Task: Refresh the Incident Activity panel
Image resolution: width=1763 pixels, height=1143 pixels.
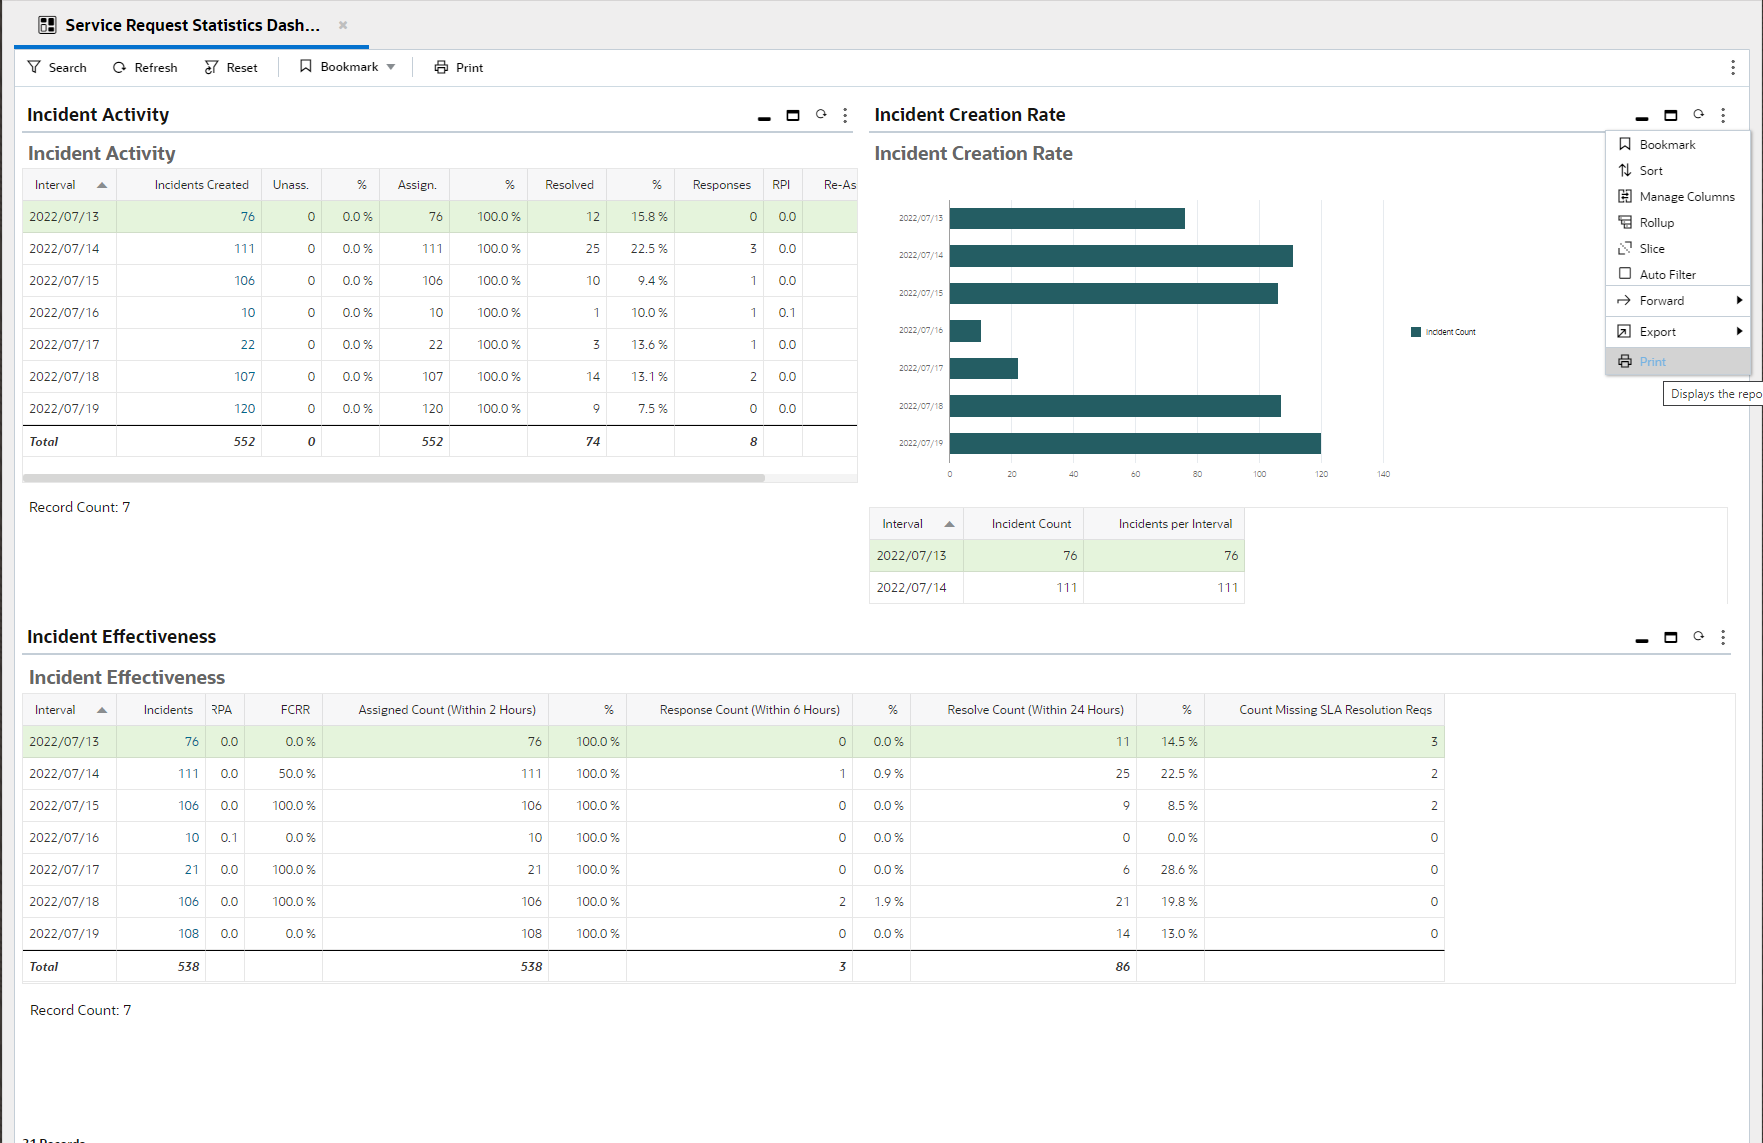Action: [821, 115]
